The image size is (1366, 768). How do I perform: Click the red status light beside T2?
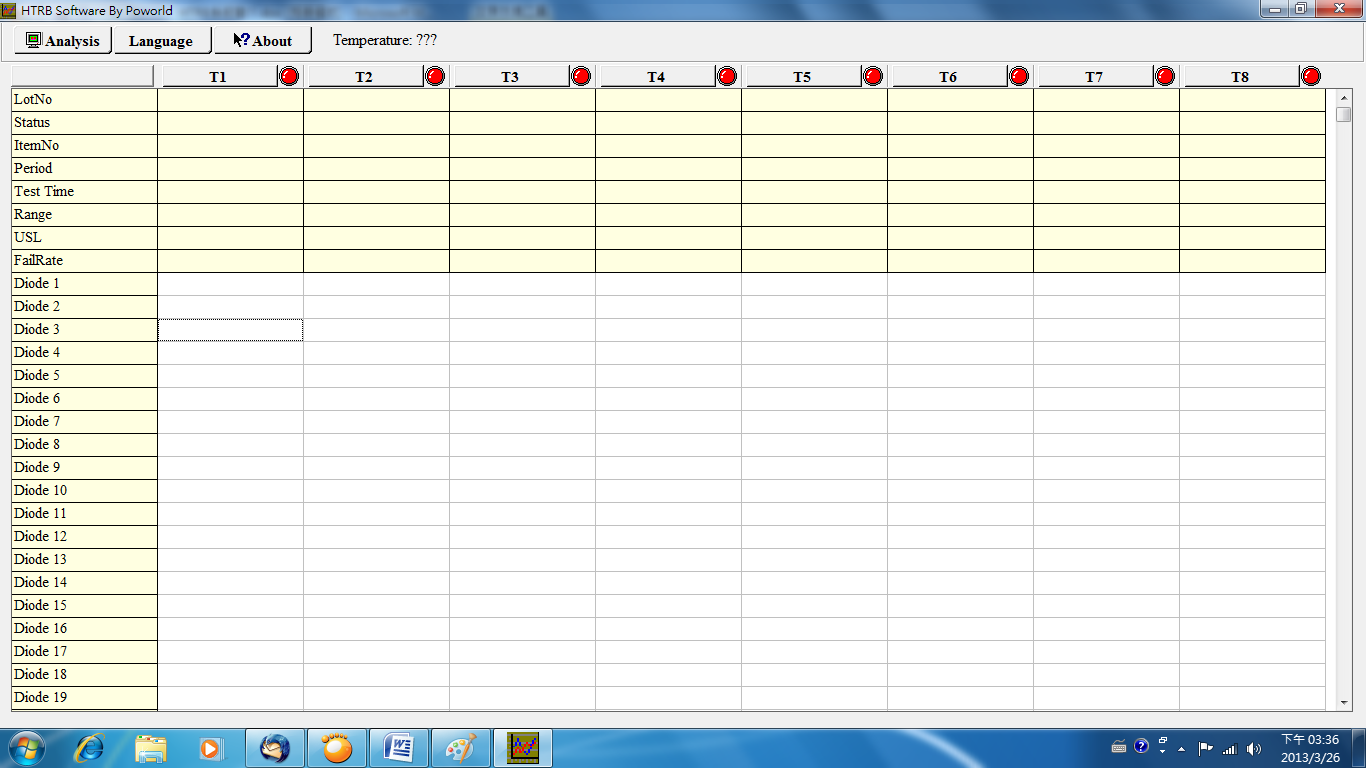pos(435,76)
